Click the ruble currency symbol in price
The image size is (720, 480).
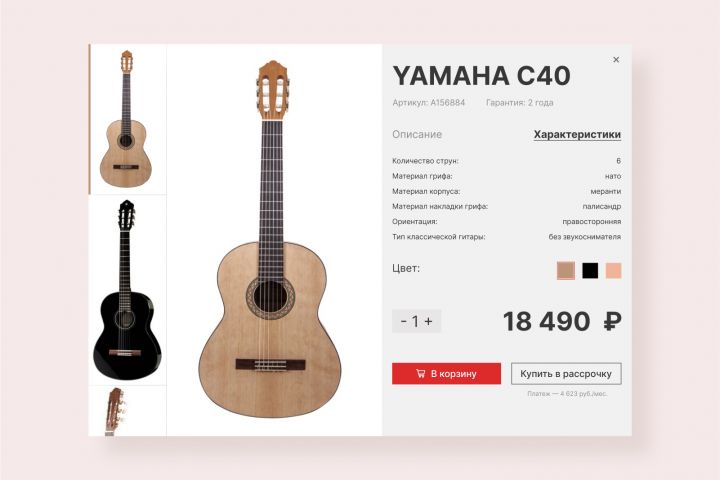(x=613, y=321)
